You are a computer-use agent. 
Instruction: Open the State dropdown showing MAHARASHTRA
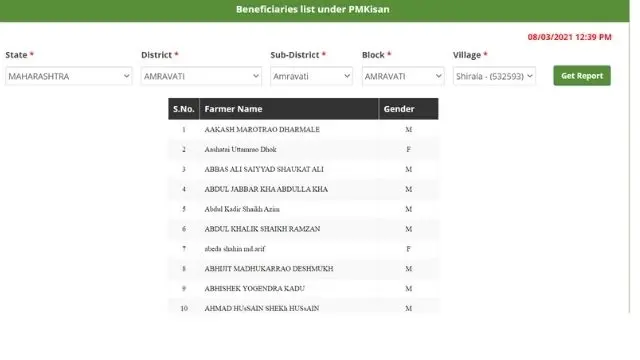click(x=69, y=76)
